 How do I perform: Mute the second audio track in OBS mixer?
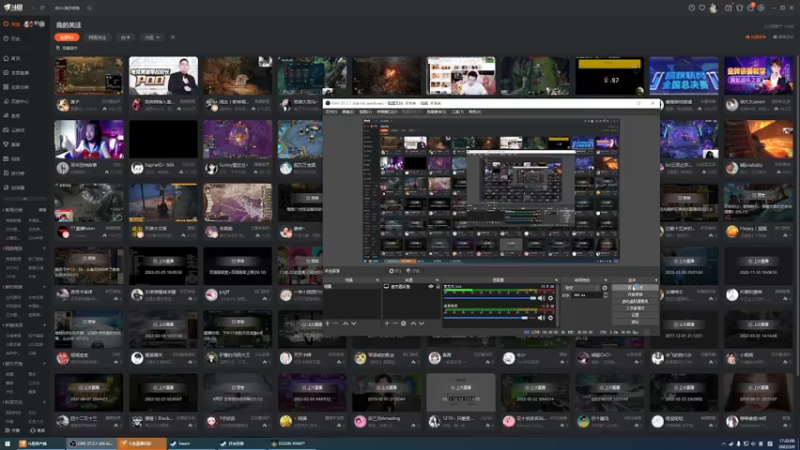point(541,318)
